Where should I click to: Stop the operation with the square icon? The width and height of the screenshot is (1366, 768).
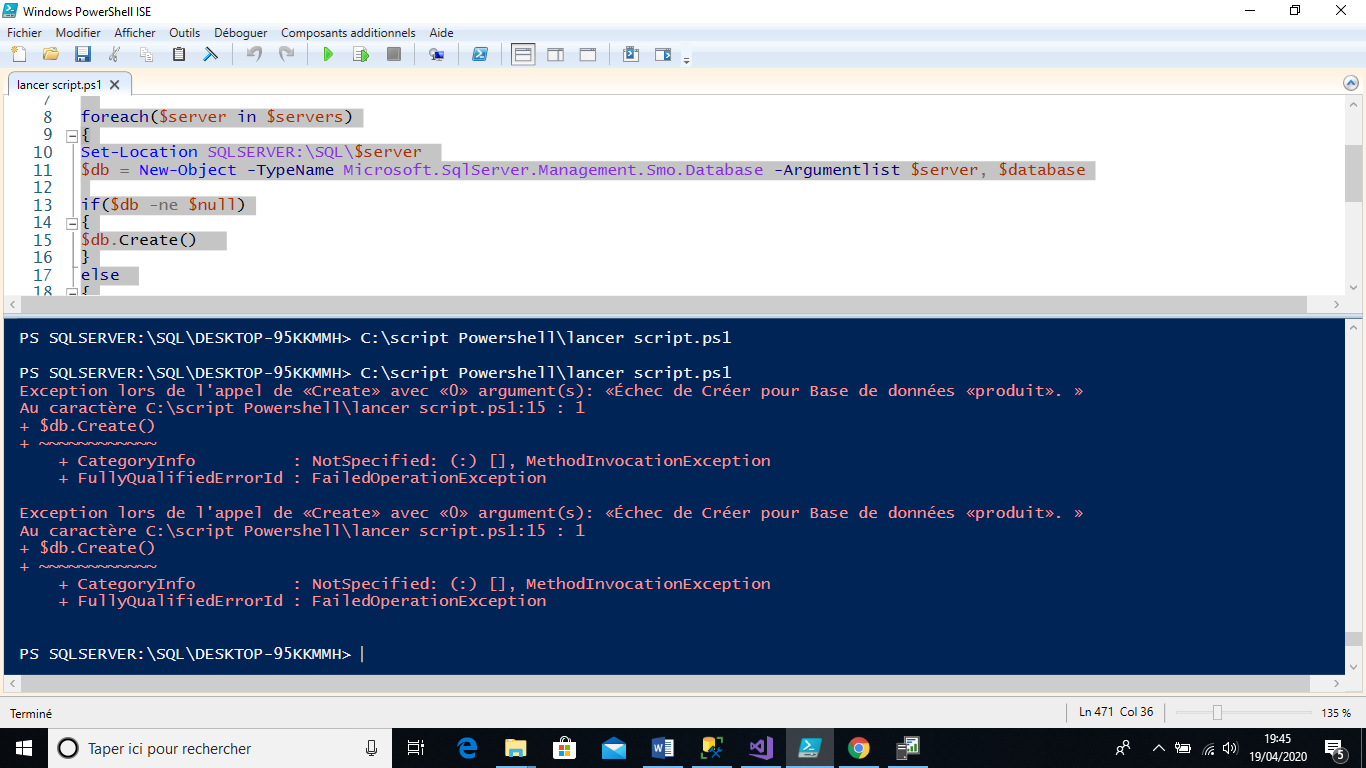pyautogui.click(x=394, y=54)
